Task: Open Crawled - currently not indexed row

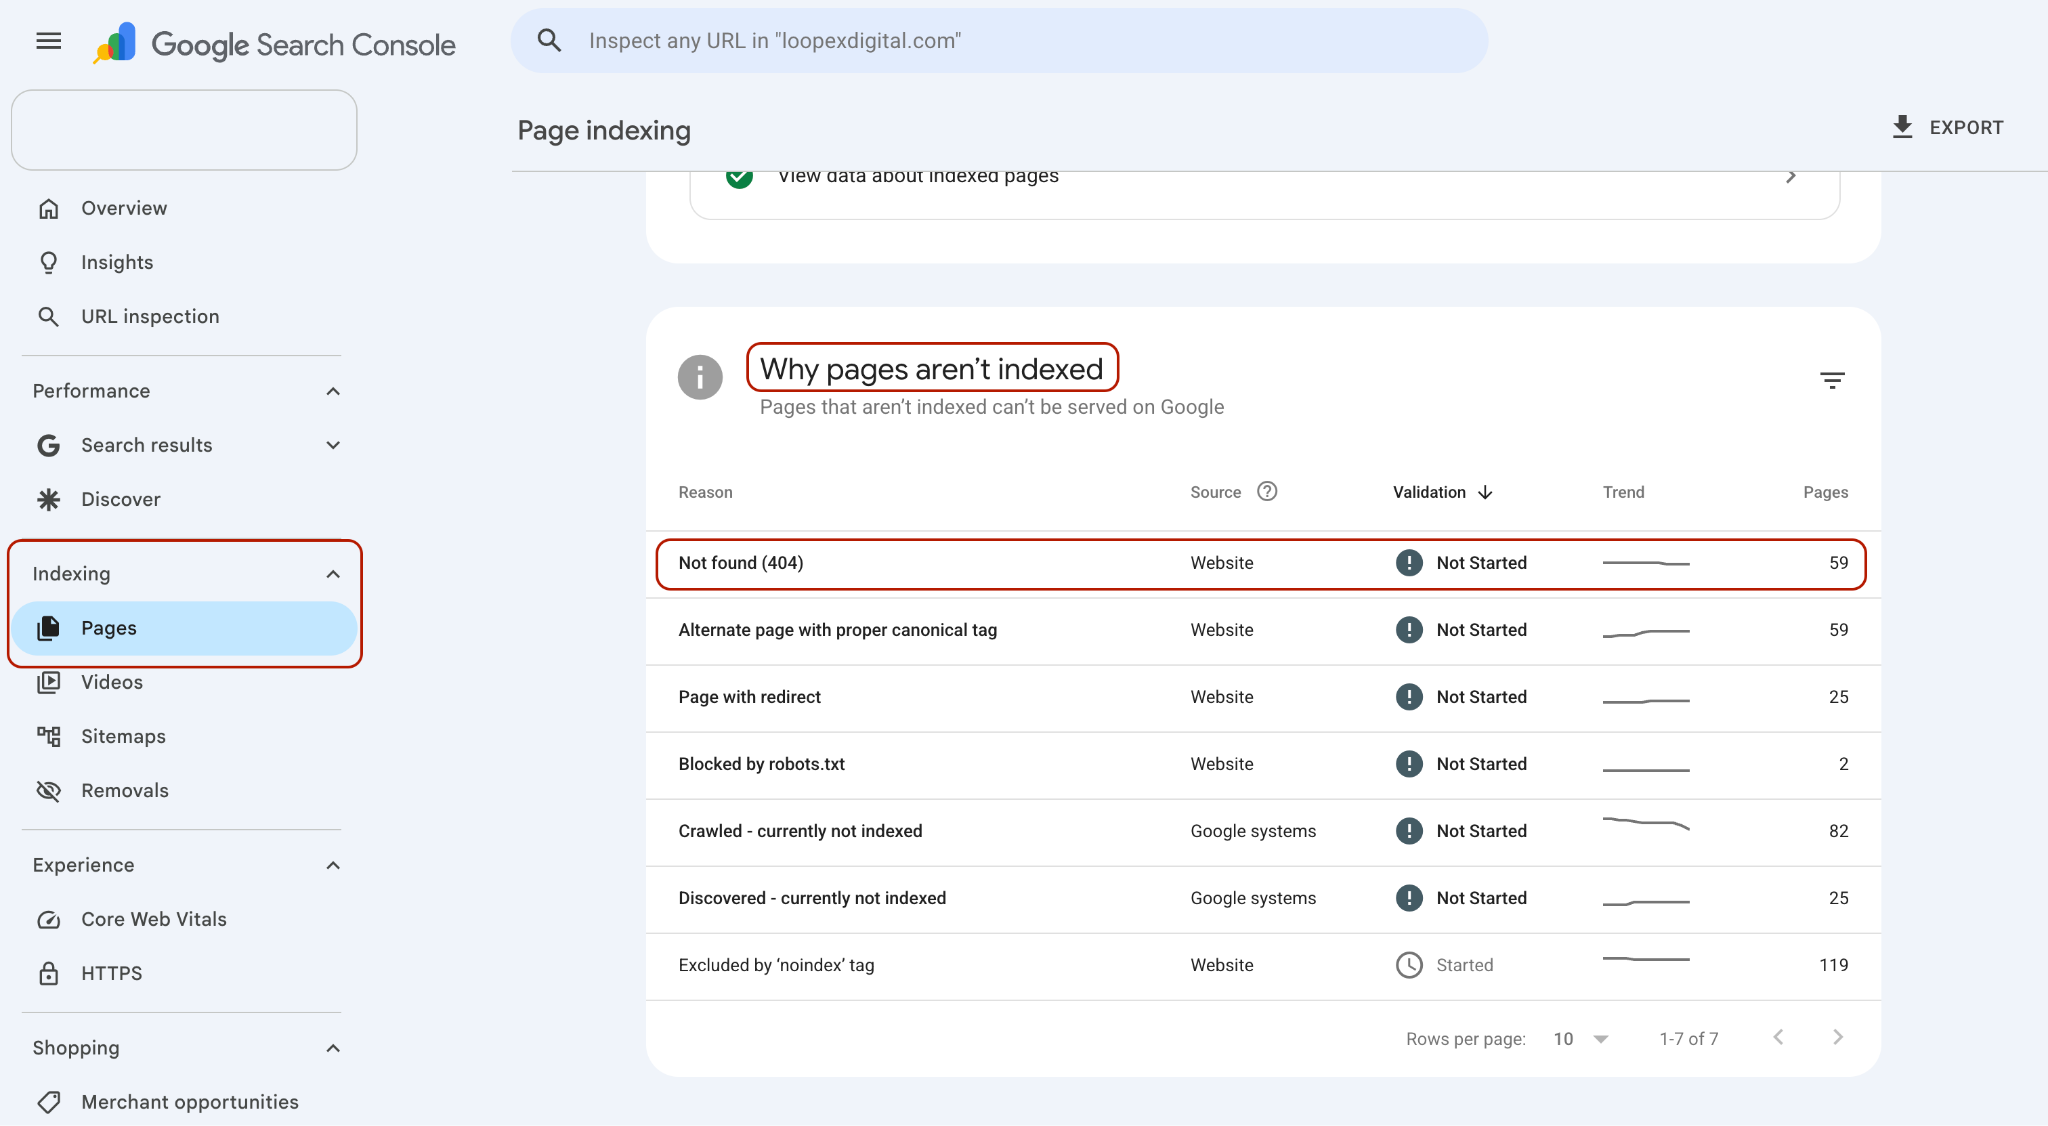Action: (x=1263, y=831)
